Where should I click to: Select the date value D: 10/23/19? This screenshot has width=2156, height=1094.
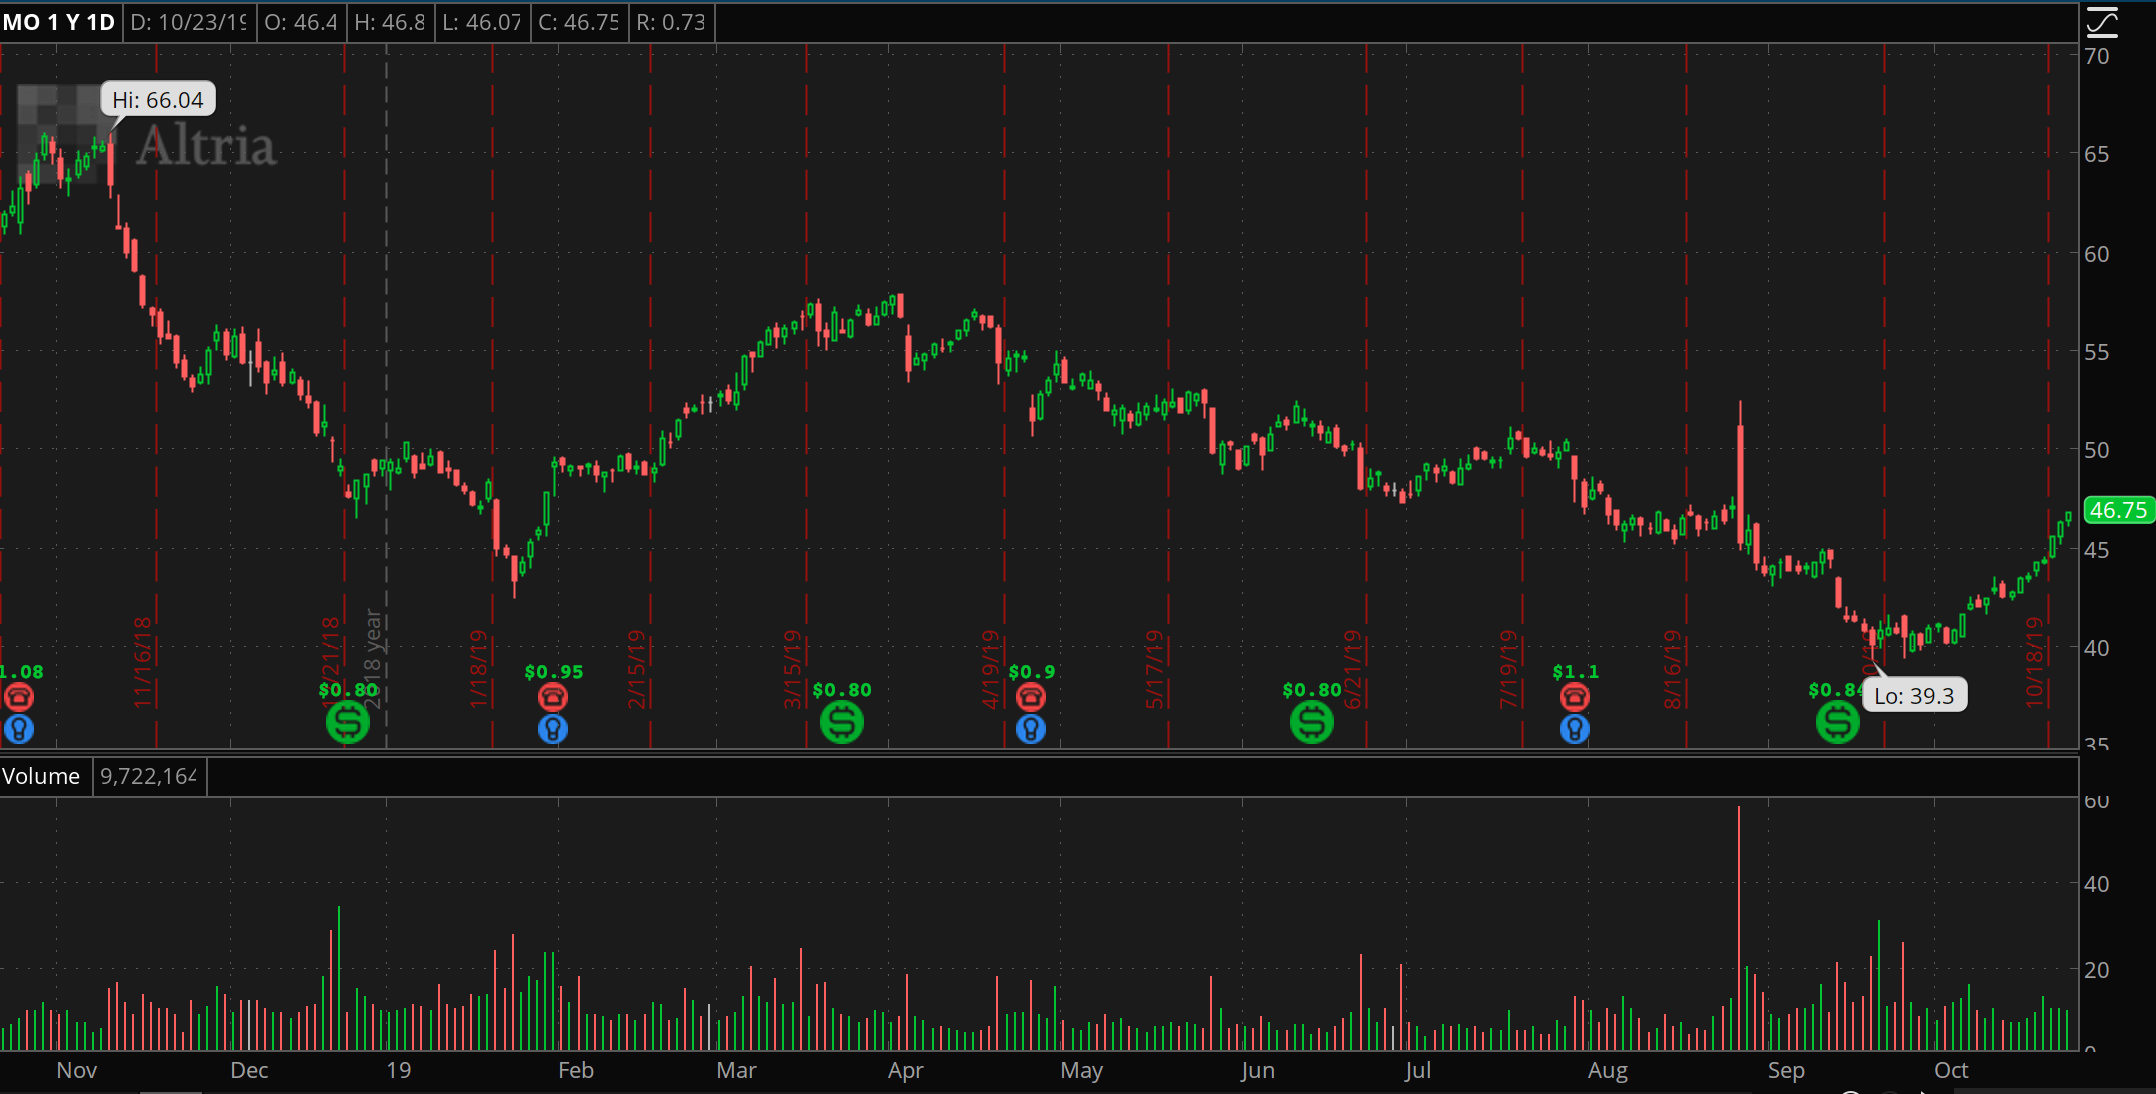tap(189, 22)
